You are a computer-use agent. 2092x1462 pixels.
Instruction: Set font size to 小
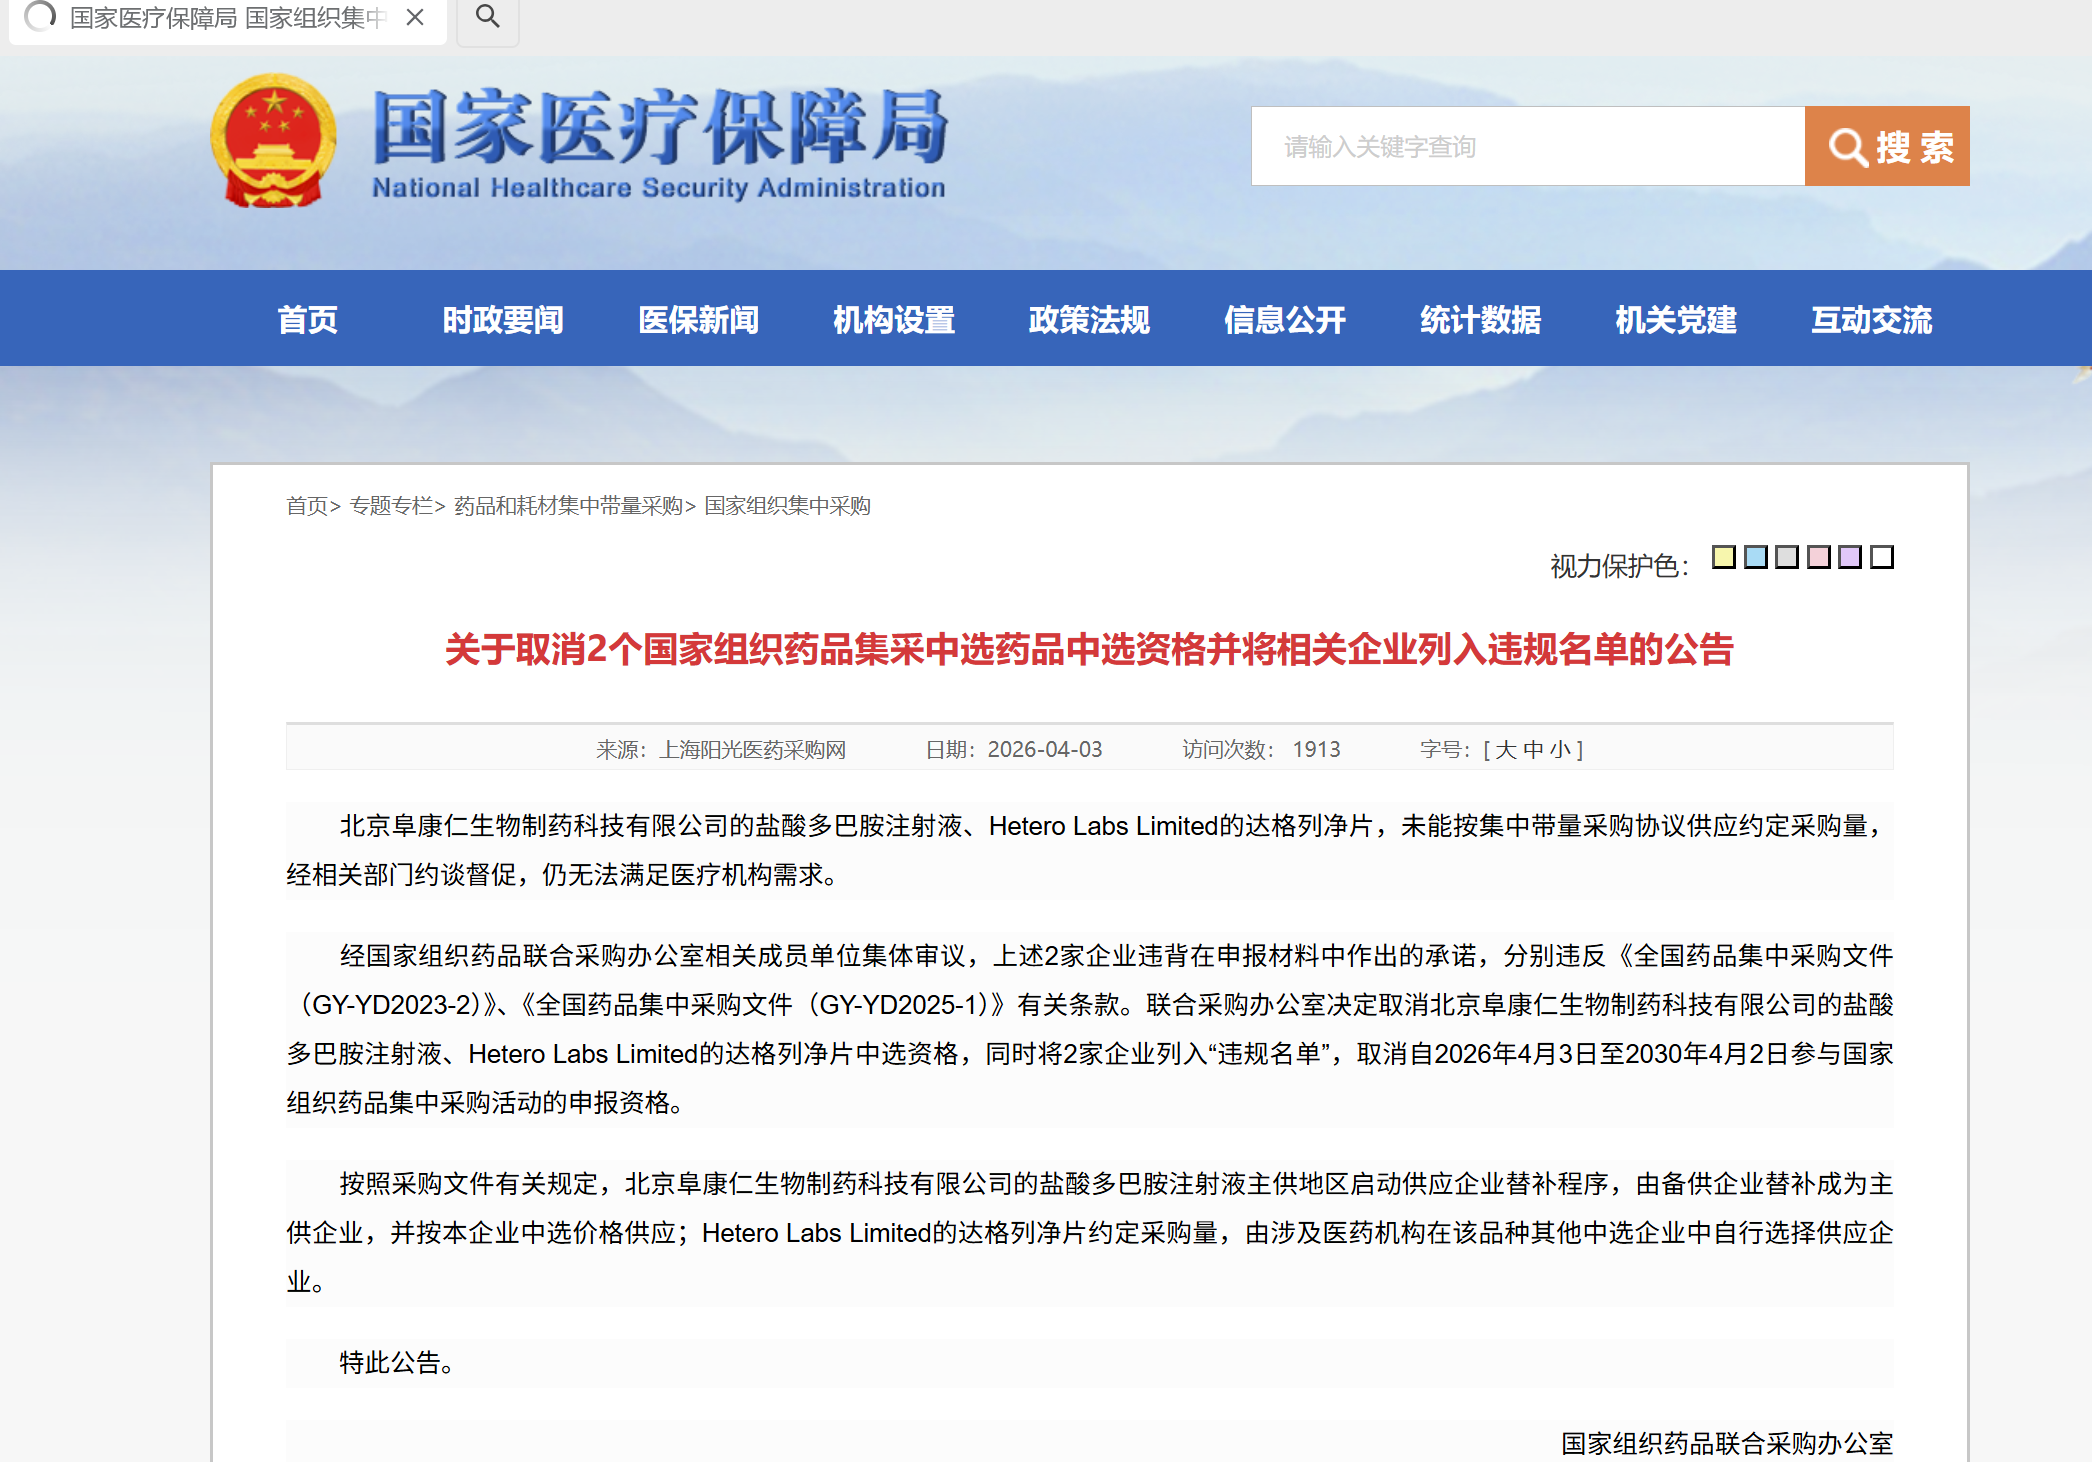click(x=1559, y=749)
